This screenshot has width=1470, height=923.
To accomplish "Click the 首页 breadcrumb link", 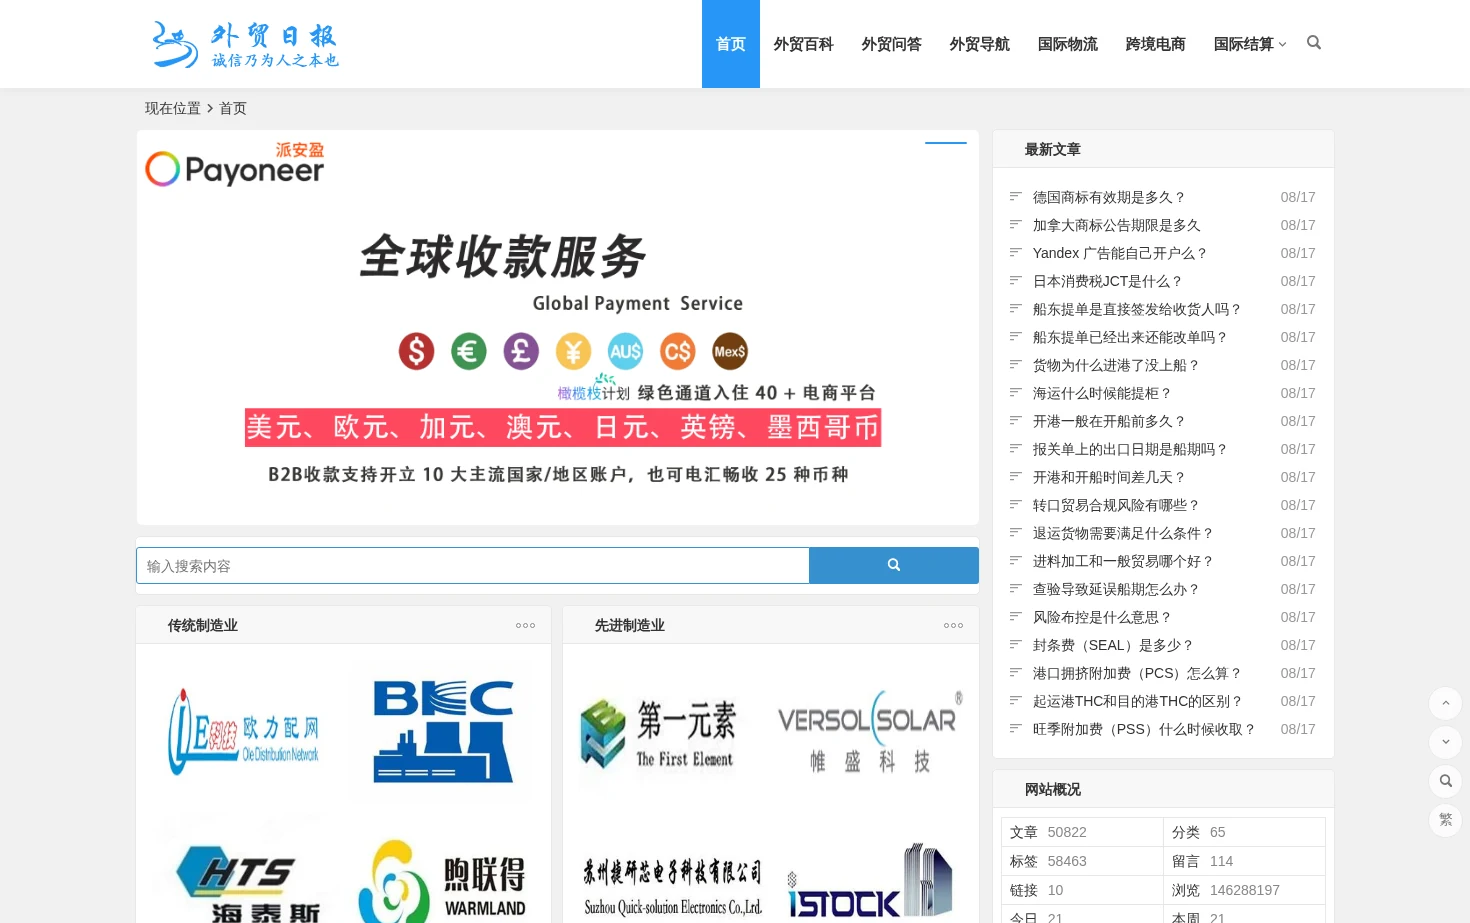I will (x=233, y=108).
